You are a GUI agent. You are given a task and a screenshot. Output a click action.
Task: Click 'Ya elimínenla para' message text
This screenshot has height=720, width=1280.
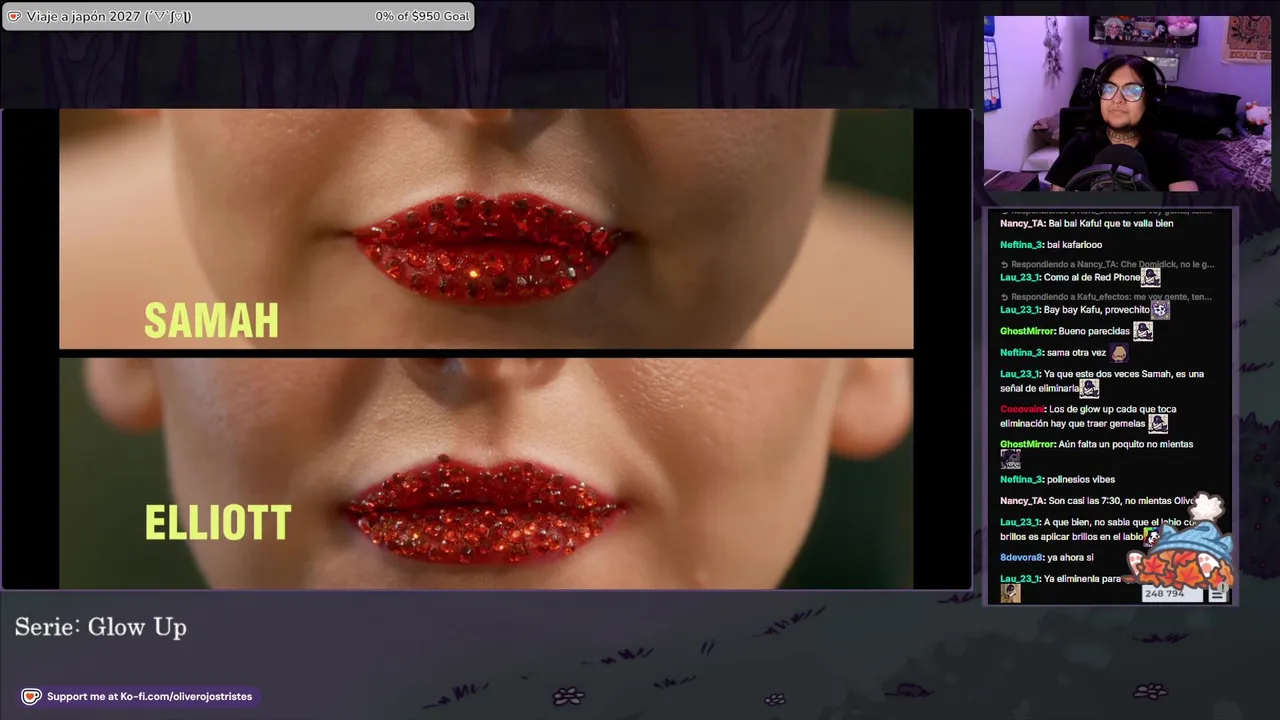[x=1083, y=578]
